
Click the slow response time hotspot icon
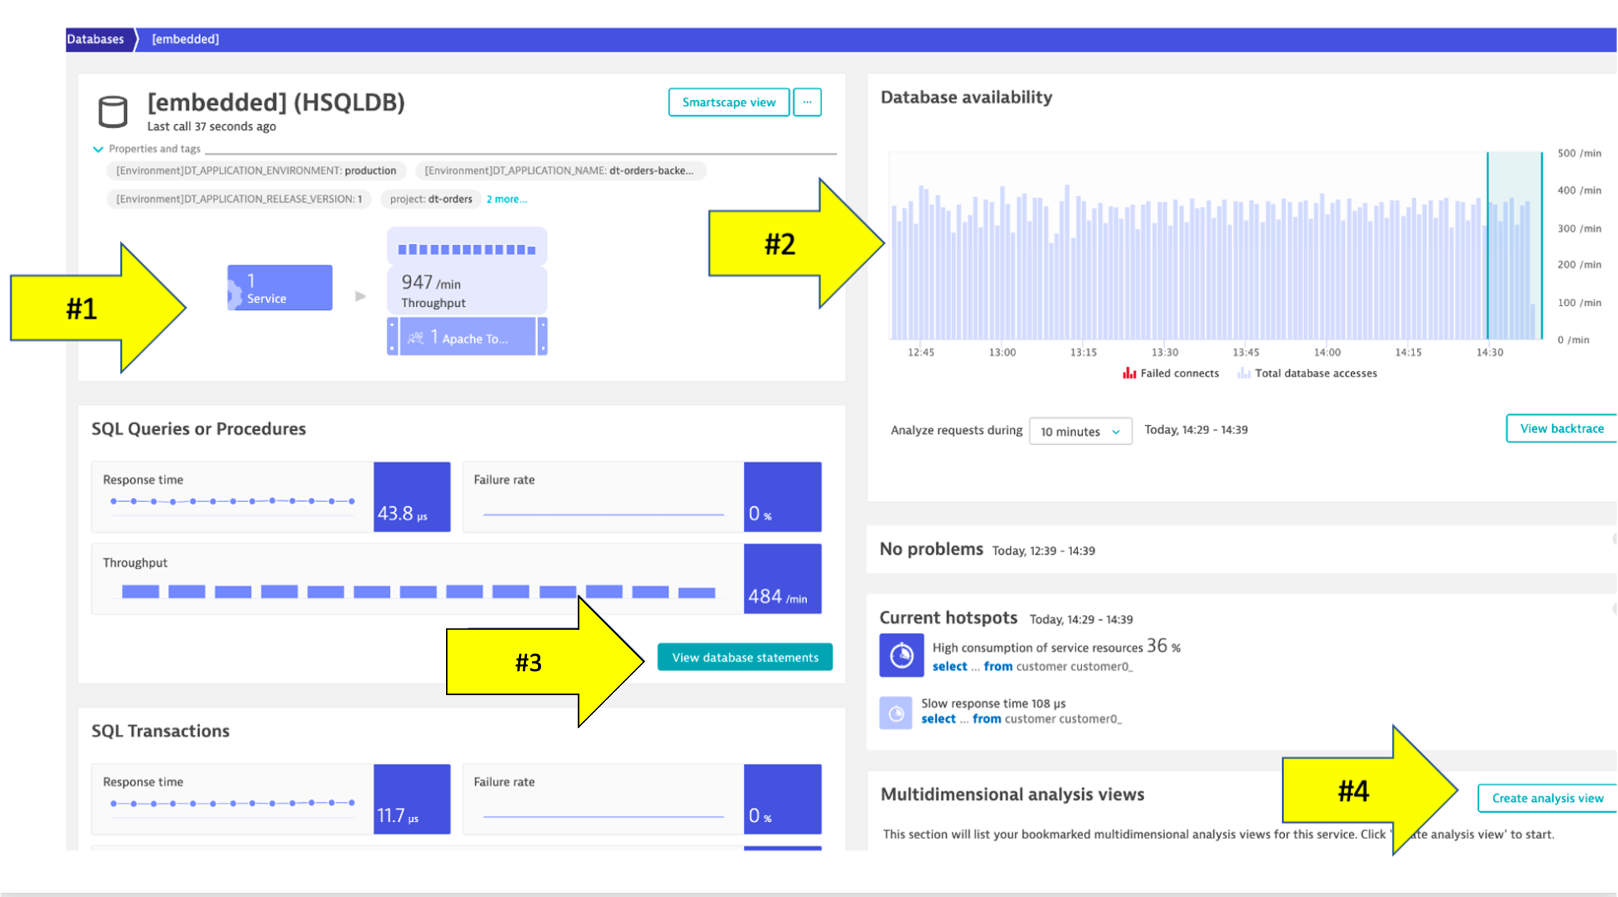896,713
